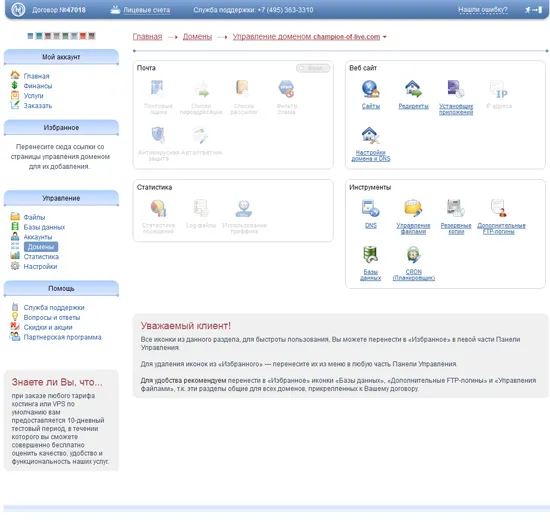Open Статистика in the sidebar menu
This screenshot has height=522, width=550.
(41, 257)
